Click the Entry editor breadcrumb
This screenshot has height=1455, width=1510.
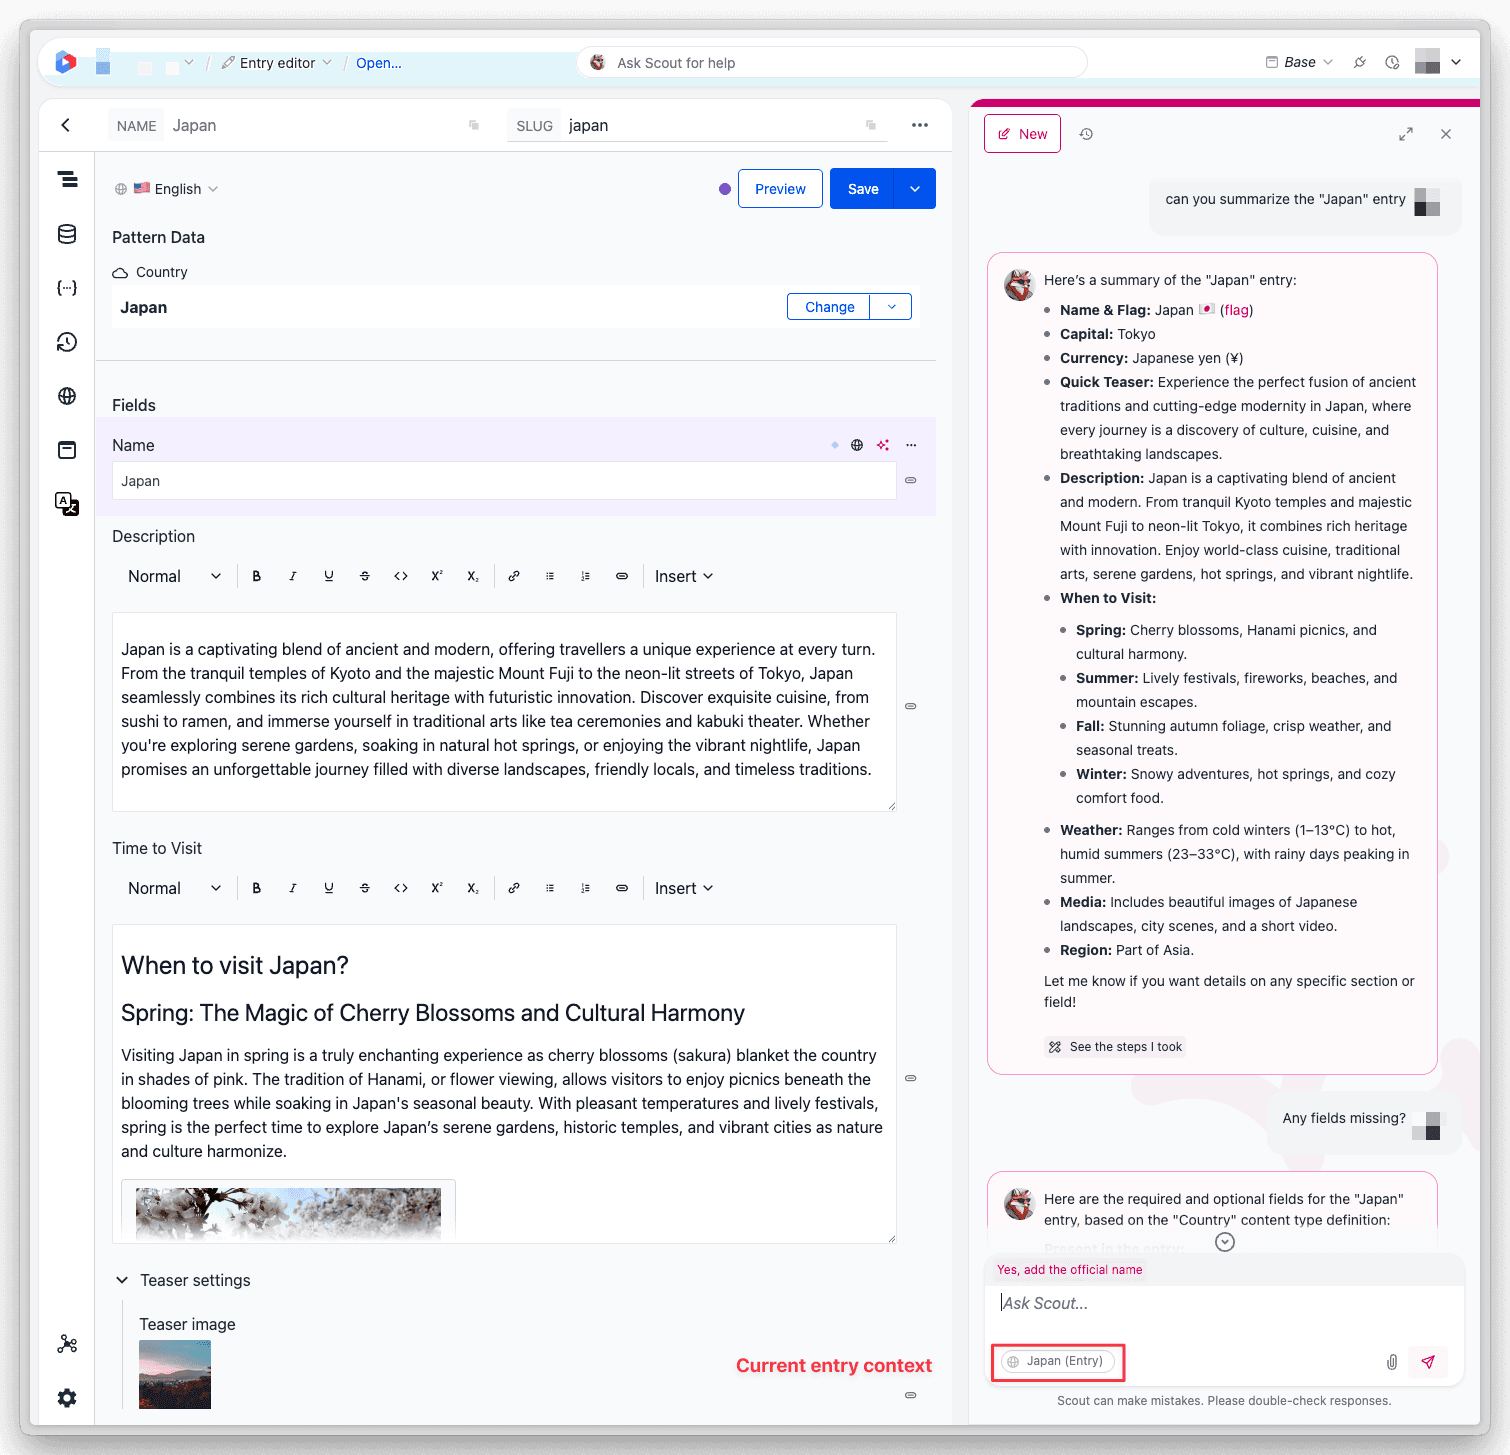coord(277,62)
